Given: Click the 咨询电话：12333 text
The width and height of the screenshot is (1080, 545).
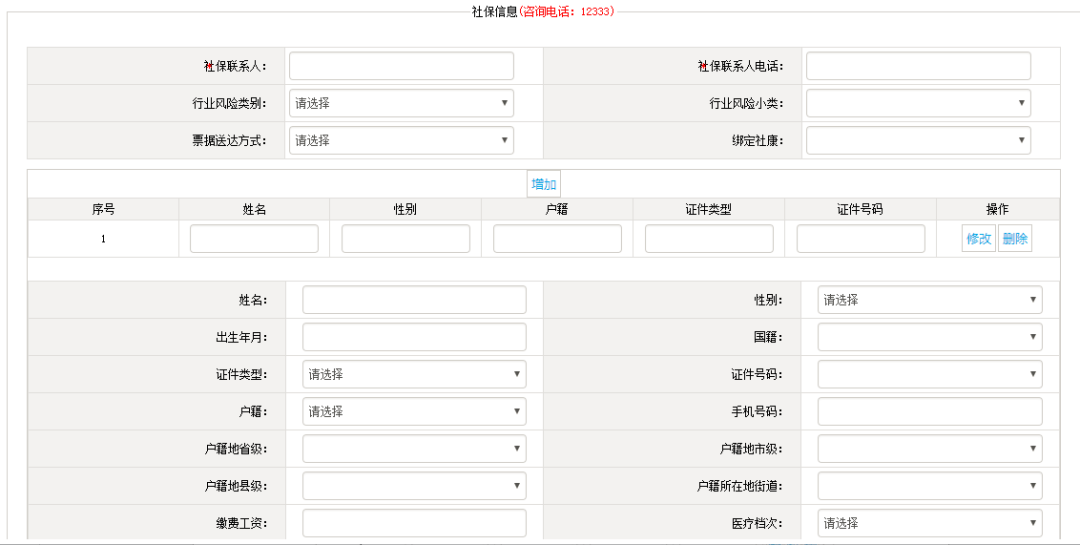Looking at the screenshot, I should point(565,11).
